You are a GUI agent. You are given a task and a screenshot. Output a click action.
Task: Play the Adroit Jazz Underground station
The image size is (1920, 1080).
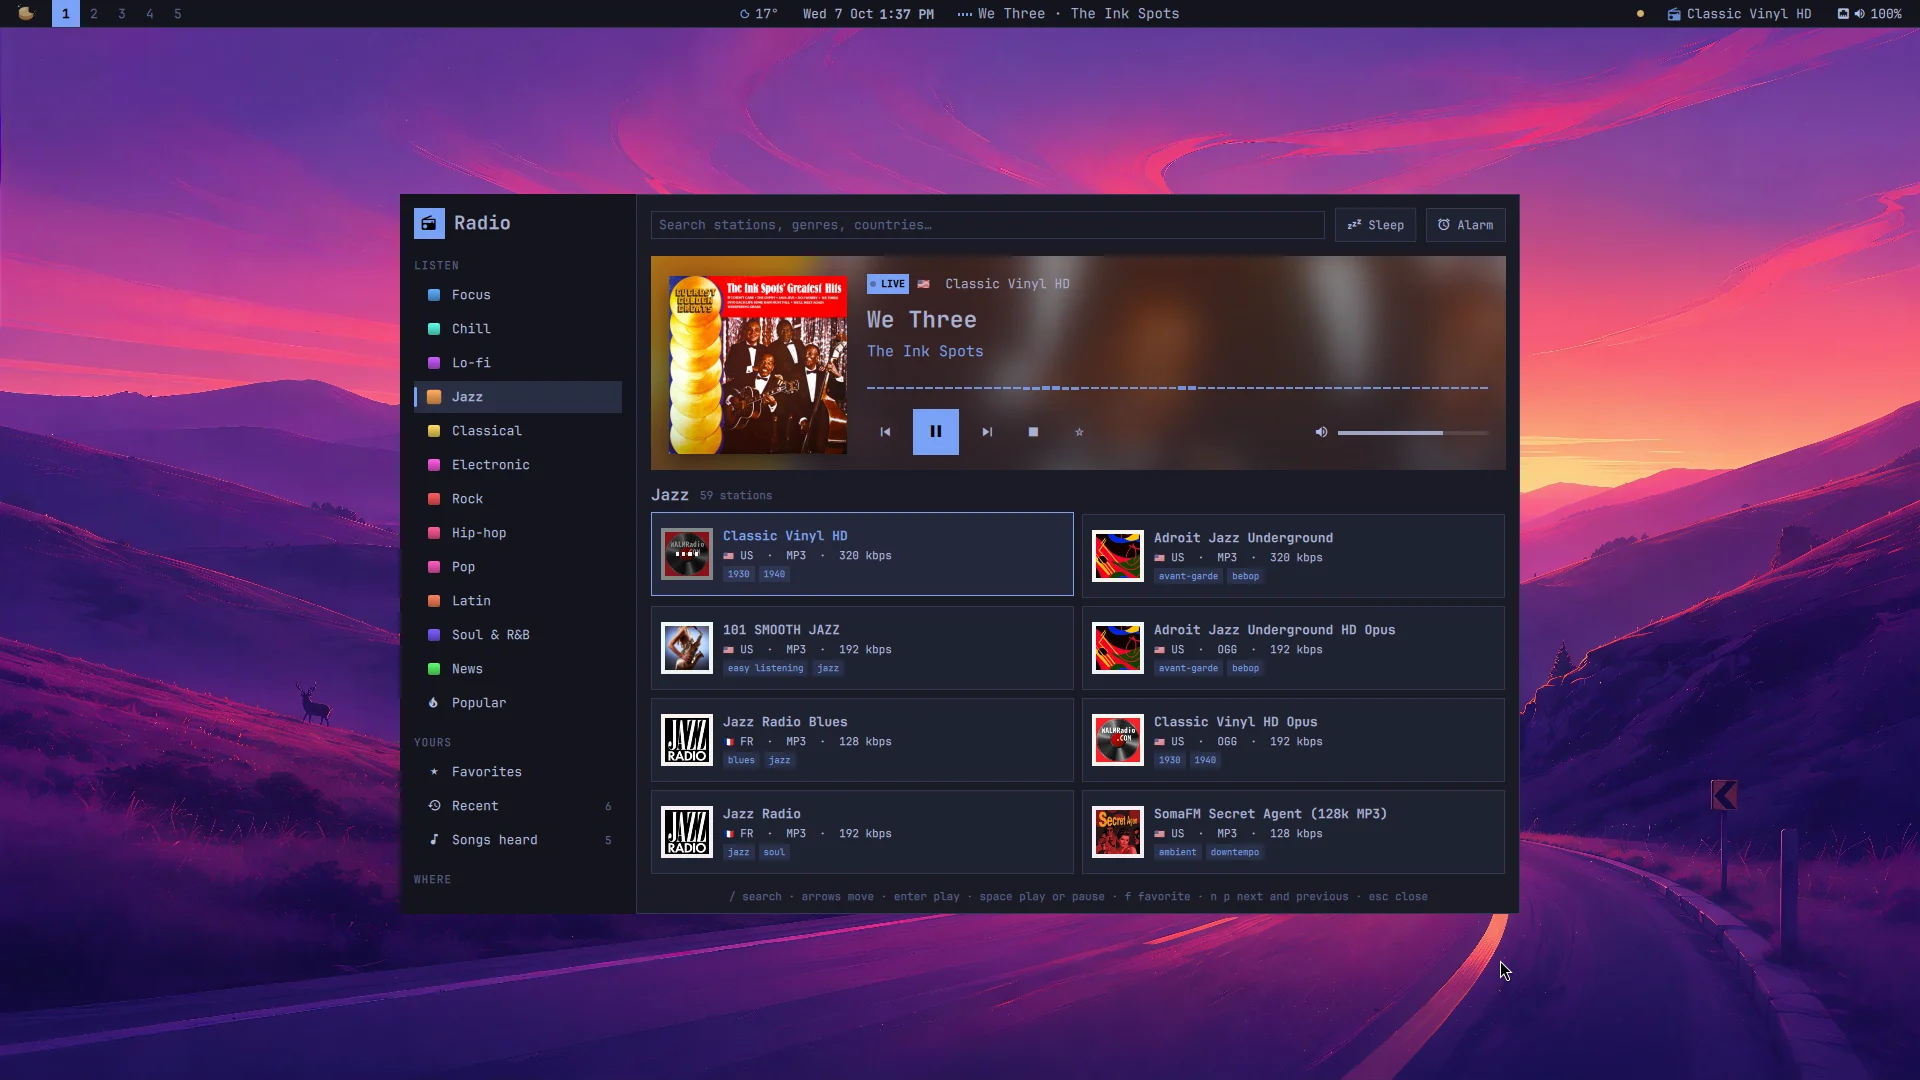click(1293, 556)
